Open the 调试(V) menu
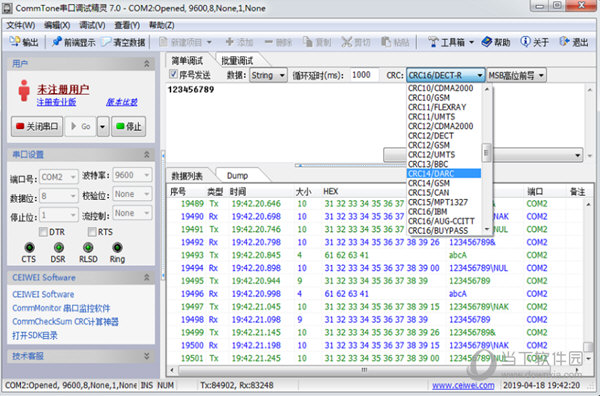Screen dimensions: 600x396 click(92, 25)
